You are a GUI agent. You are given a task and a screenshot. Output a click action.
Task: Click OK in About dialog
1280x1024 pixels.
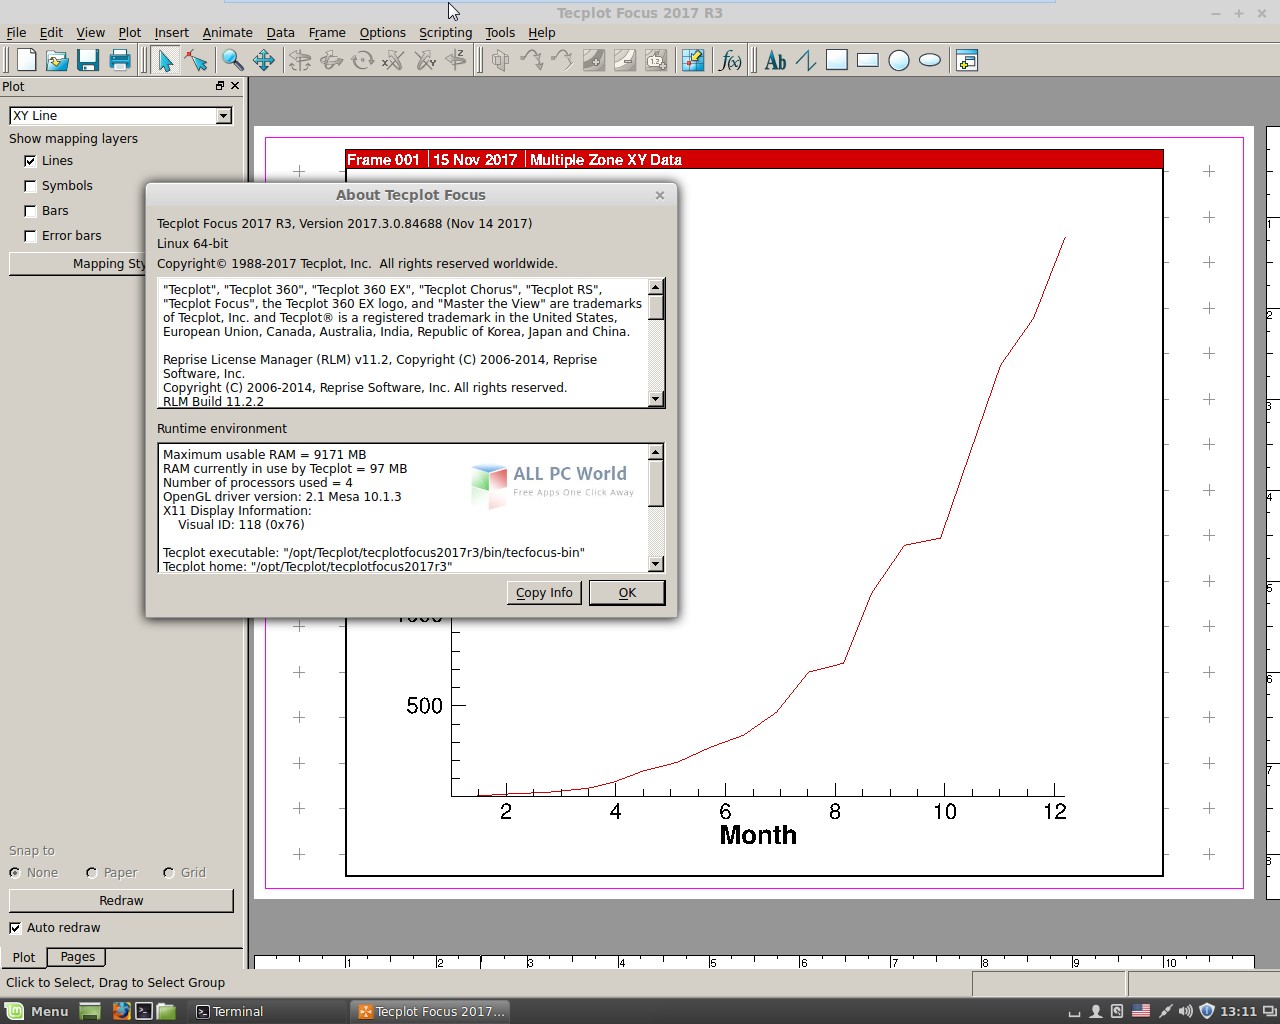(627, 592)
